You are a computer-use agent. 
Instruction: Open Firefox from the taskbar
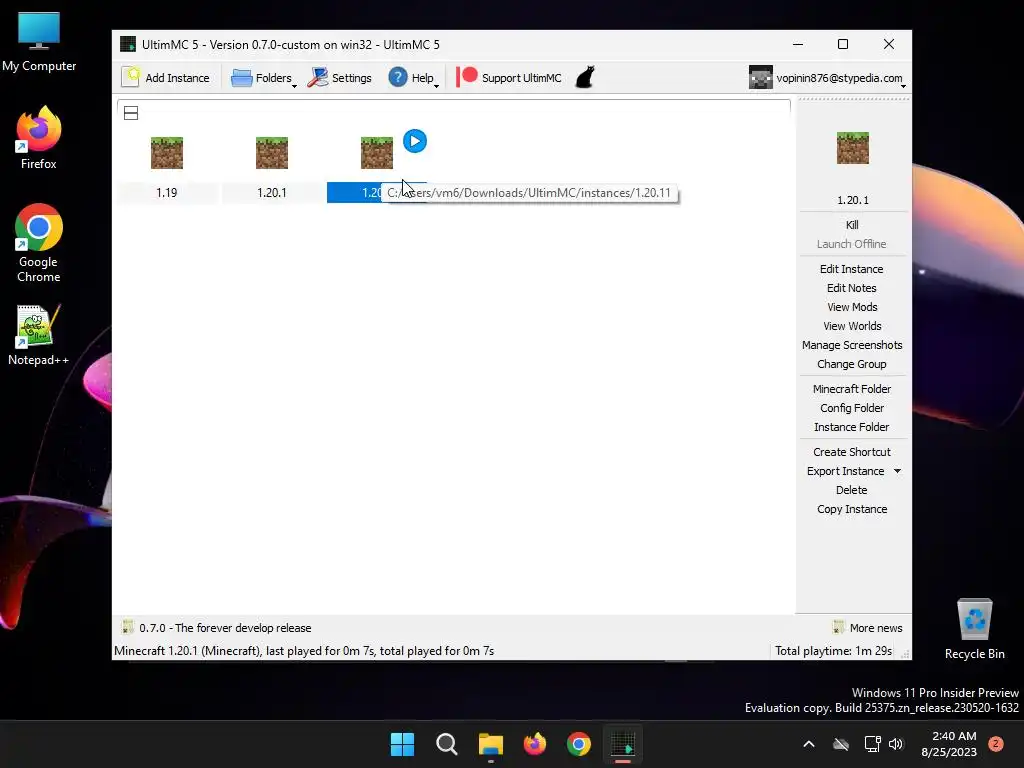tap(535, 744)
